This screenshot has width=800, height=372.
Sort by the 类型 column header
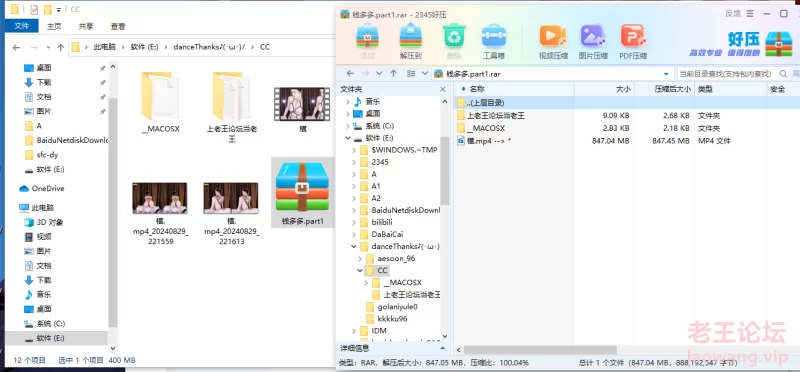coord(730,89)
